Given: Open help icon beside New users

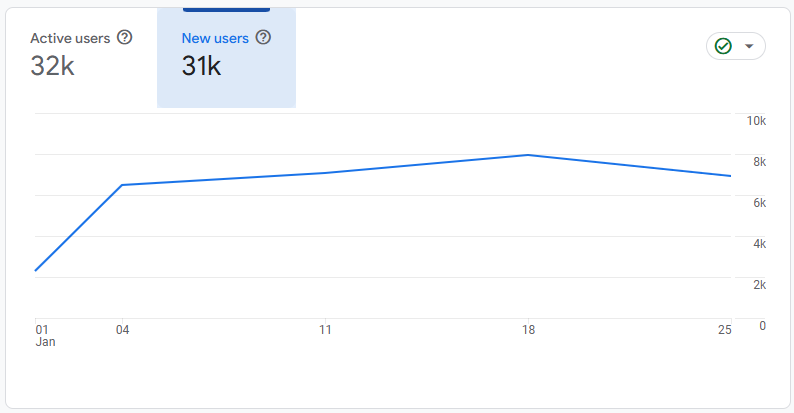Looking at the screenshot, I should (x=263, y=37).
